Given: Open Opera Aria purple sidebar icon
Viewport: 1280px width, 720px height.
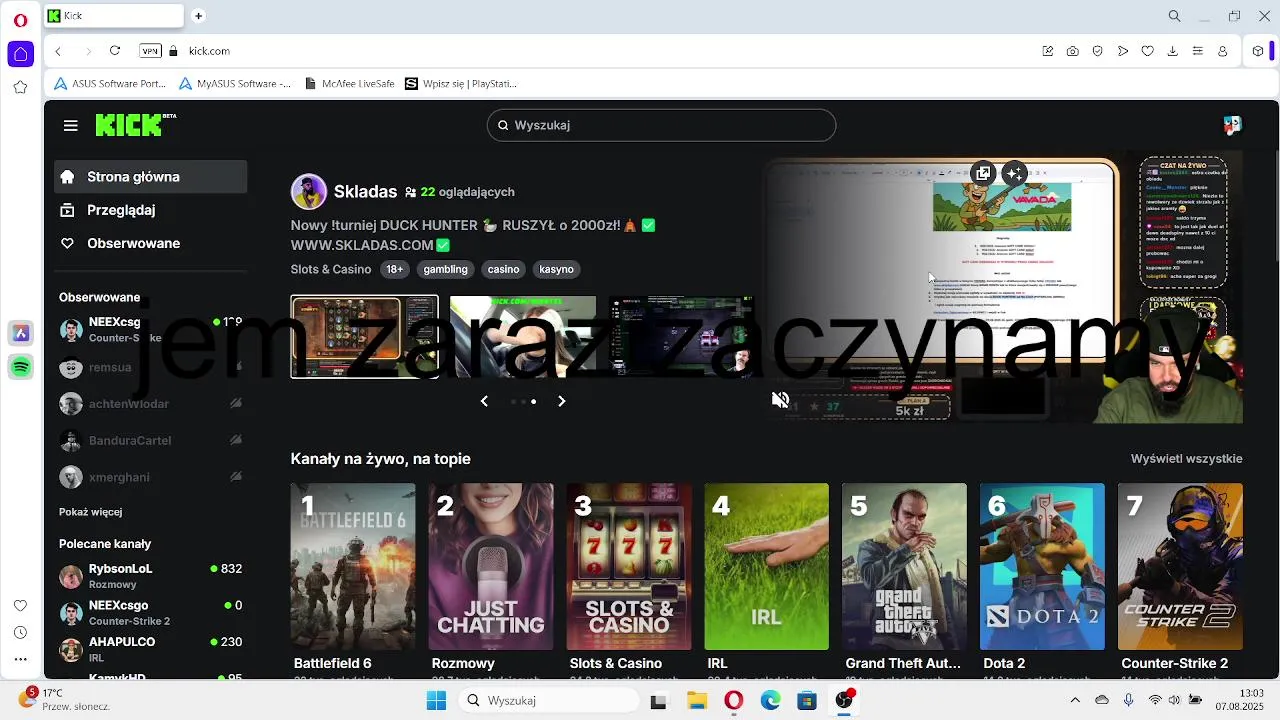Looking at the screenshot, I should click(21, 332).
